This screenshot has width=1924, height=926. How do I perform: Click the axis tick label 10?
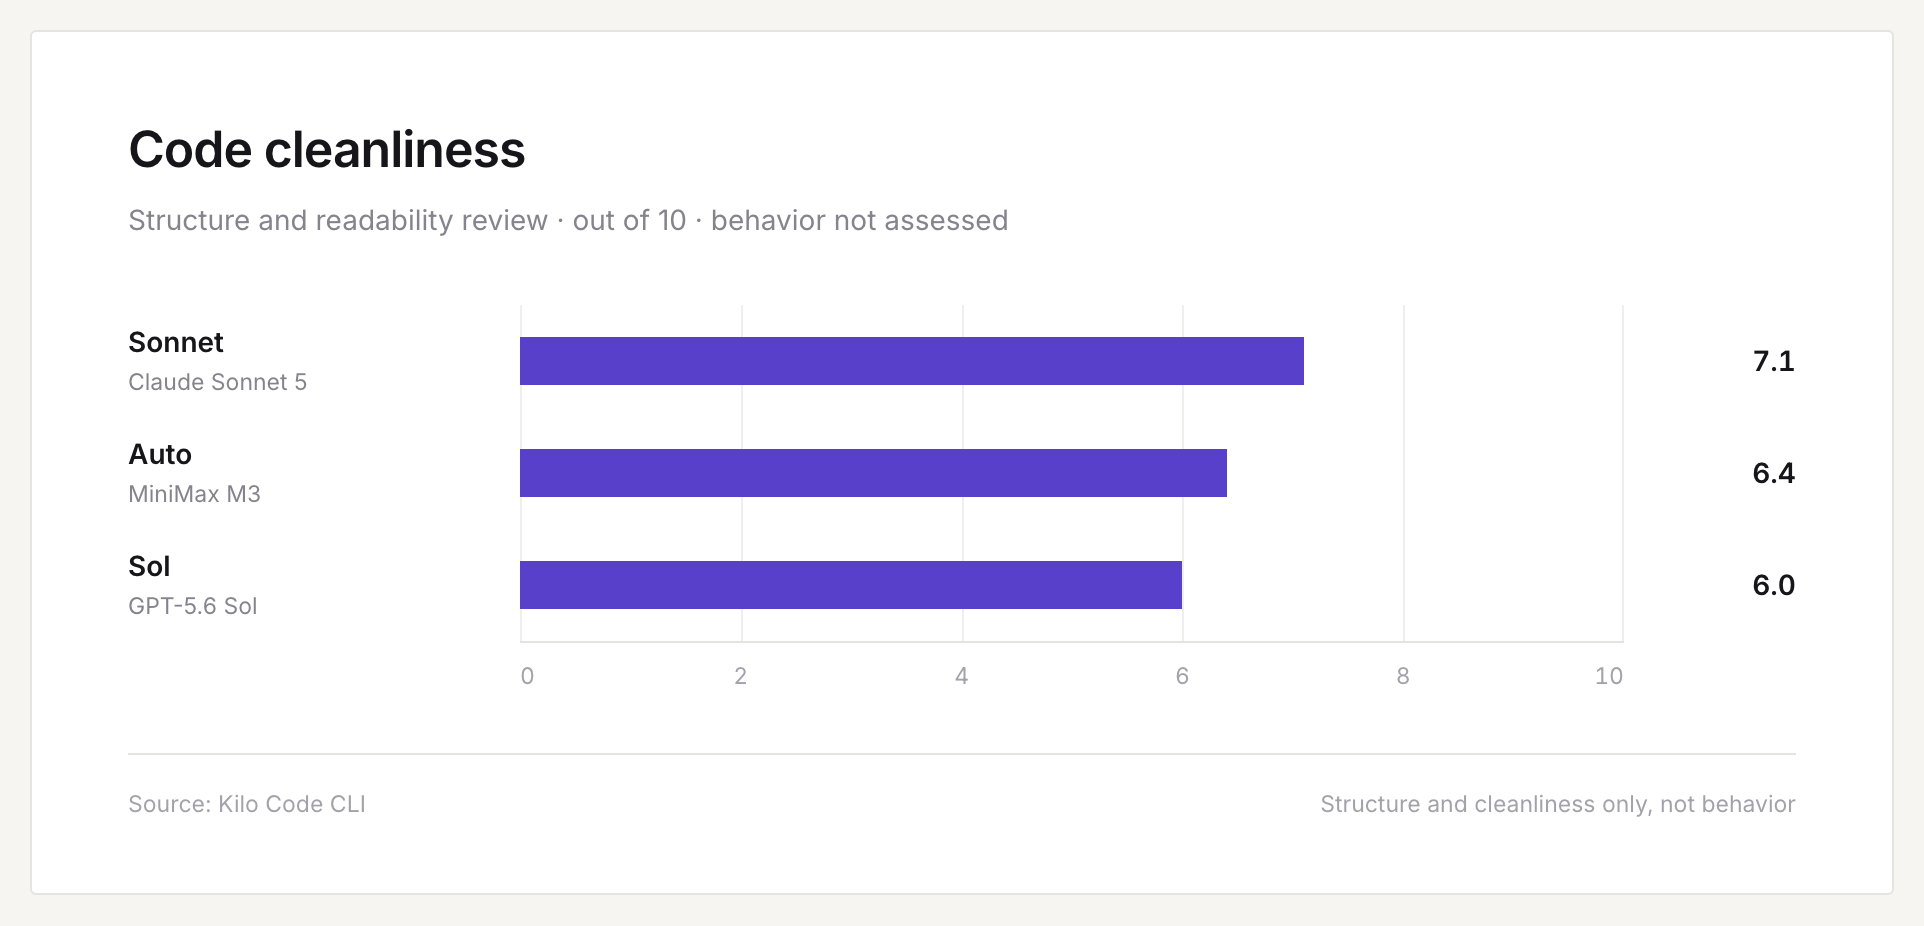[x=1609, y=676]
